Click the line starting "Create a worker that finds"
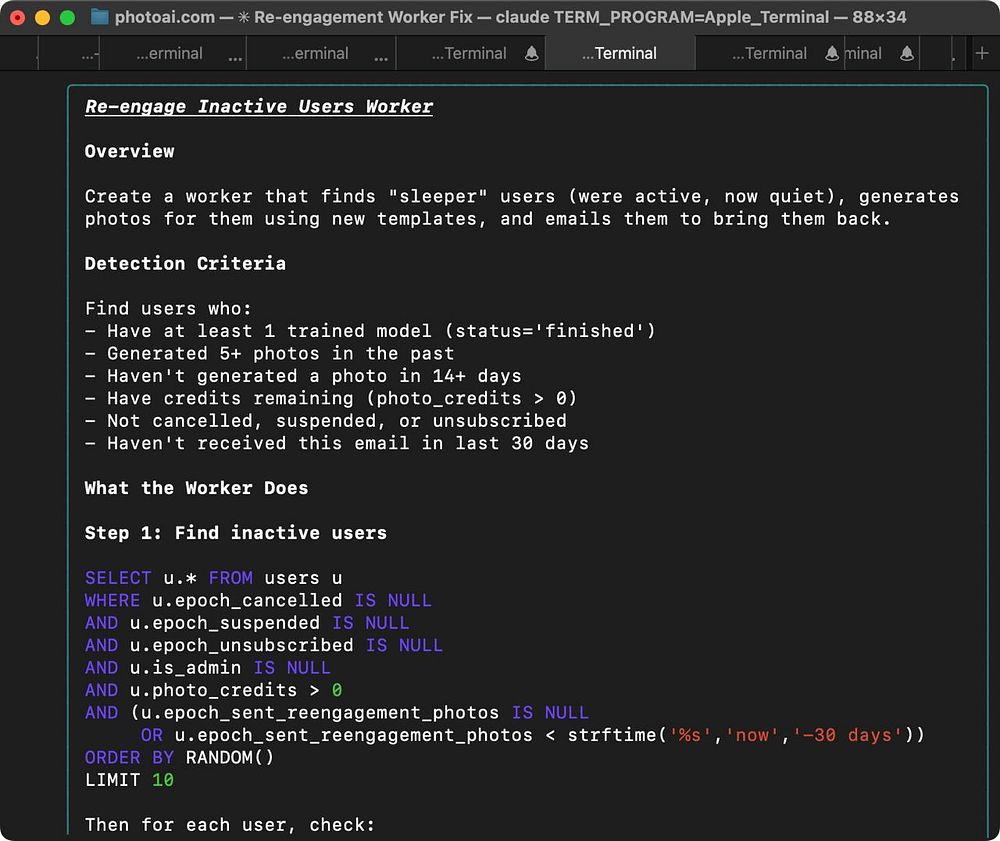Viewport: 1000px width, 841px height. 521,196
